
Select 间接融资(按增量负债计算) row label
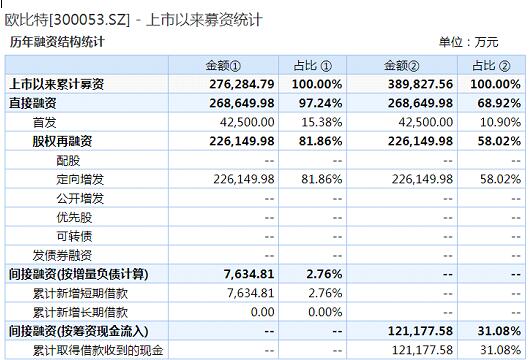coord(78,274)
